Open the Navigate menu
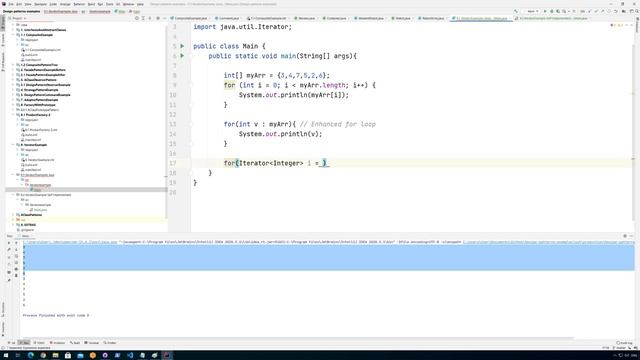Image resolution: width=640 pixels, height=360 pixels. pyautogui.click(x=40, y=4)
